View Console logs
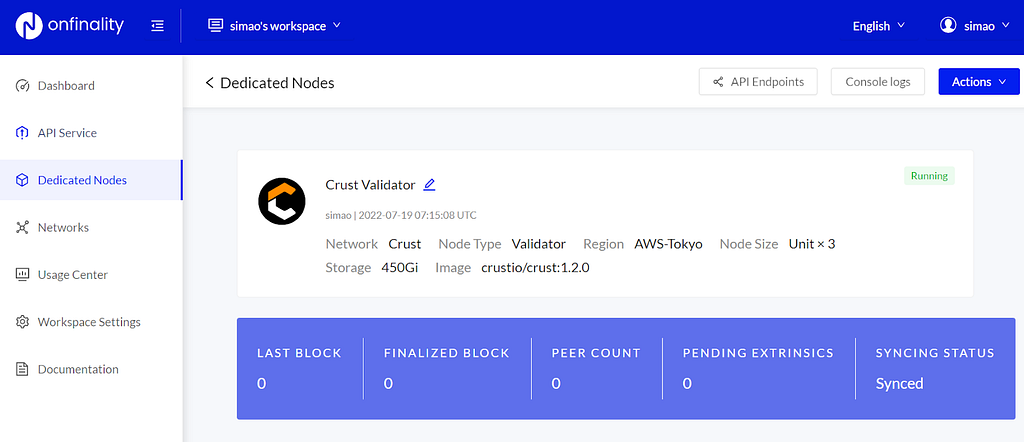The height and width of the screenshot is (442, 1024). point(877,82)
